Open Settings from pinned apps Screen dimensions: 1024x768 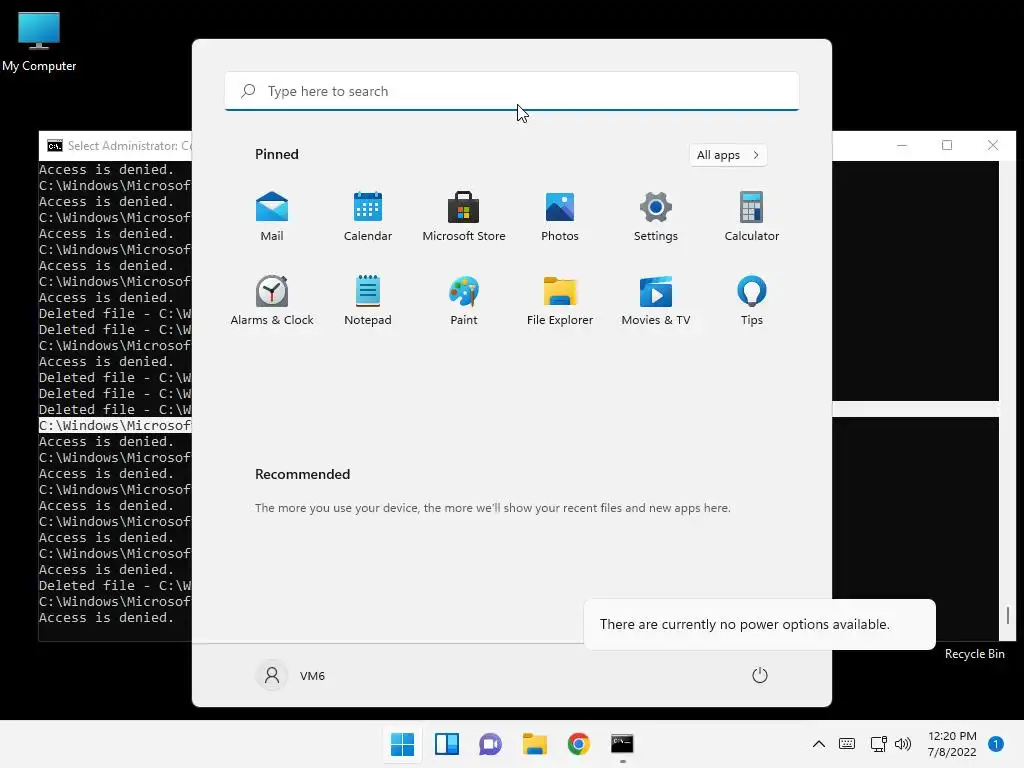[x=656, y=216]
